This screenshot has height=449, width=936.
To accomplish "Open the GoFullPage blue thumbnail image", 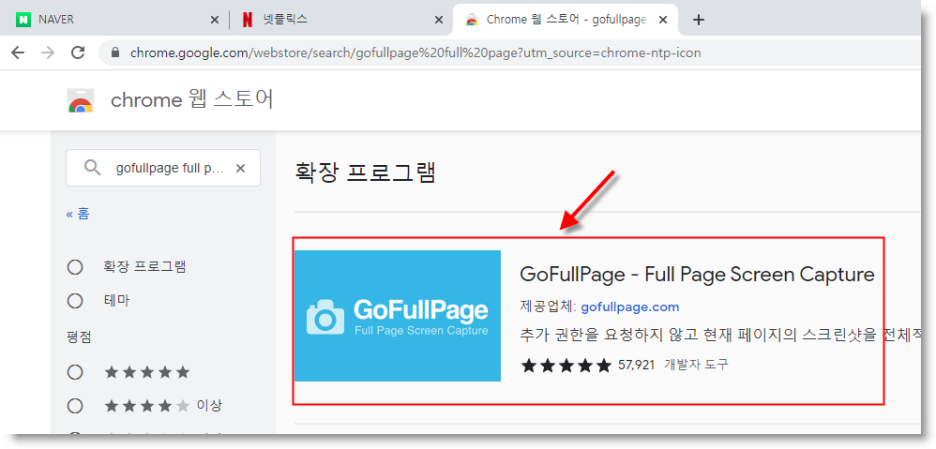I will (398, 316).
